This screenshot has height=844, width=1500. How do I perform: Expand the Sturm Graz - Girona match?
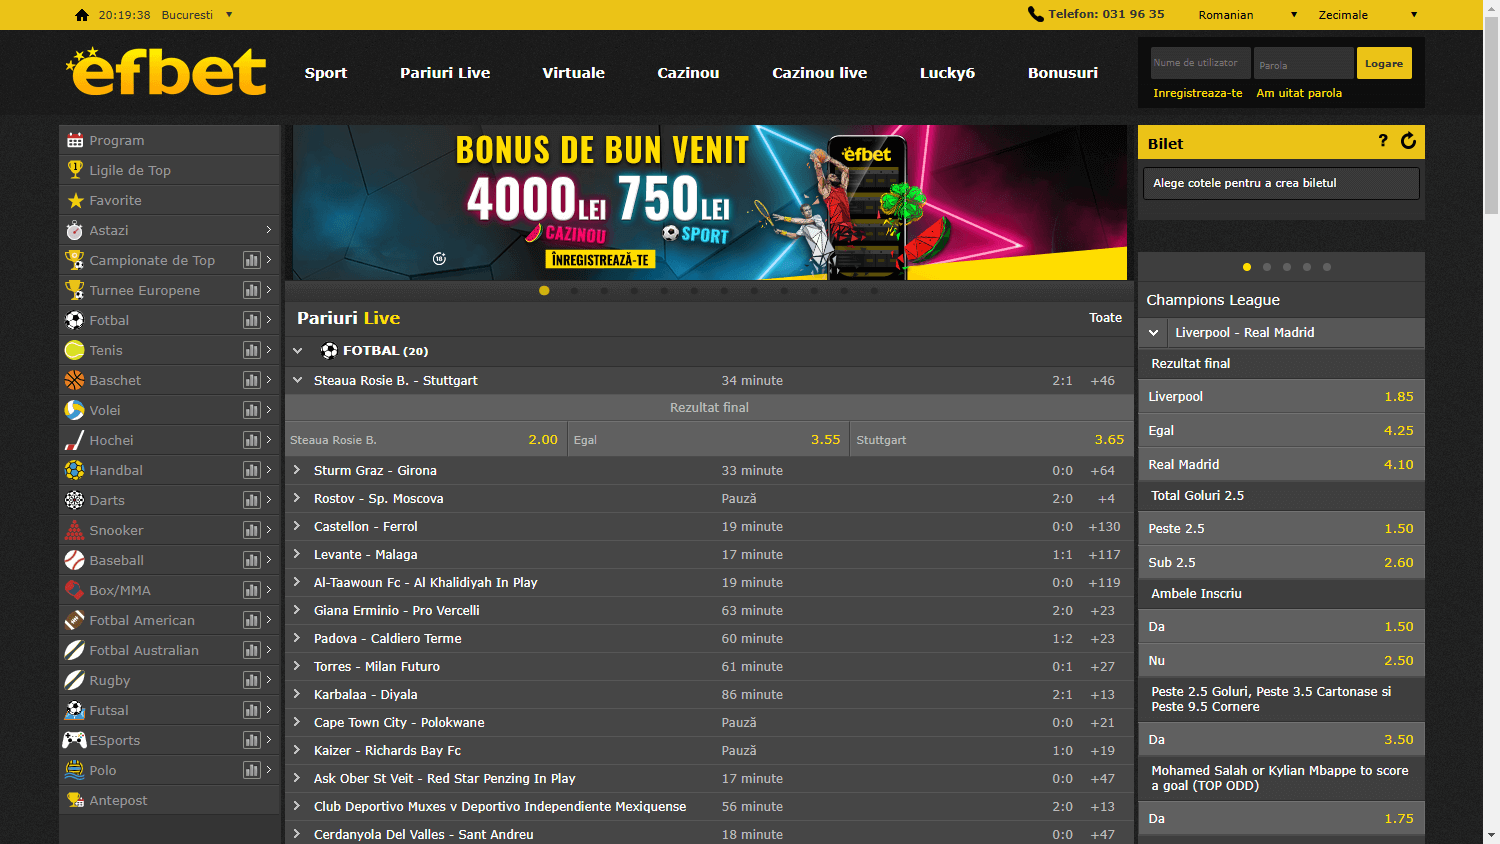tap(297, 470)
